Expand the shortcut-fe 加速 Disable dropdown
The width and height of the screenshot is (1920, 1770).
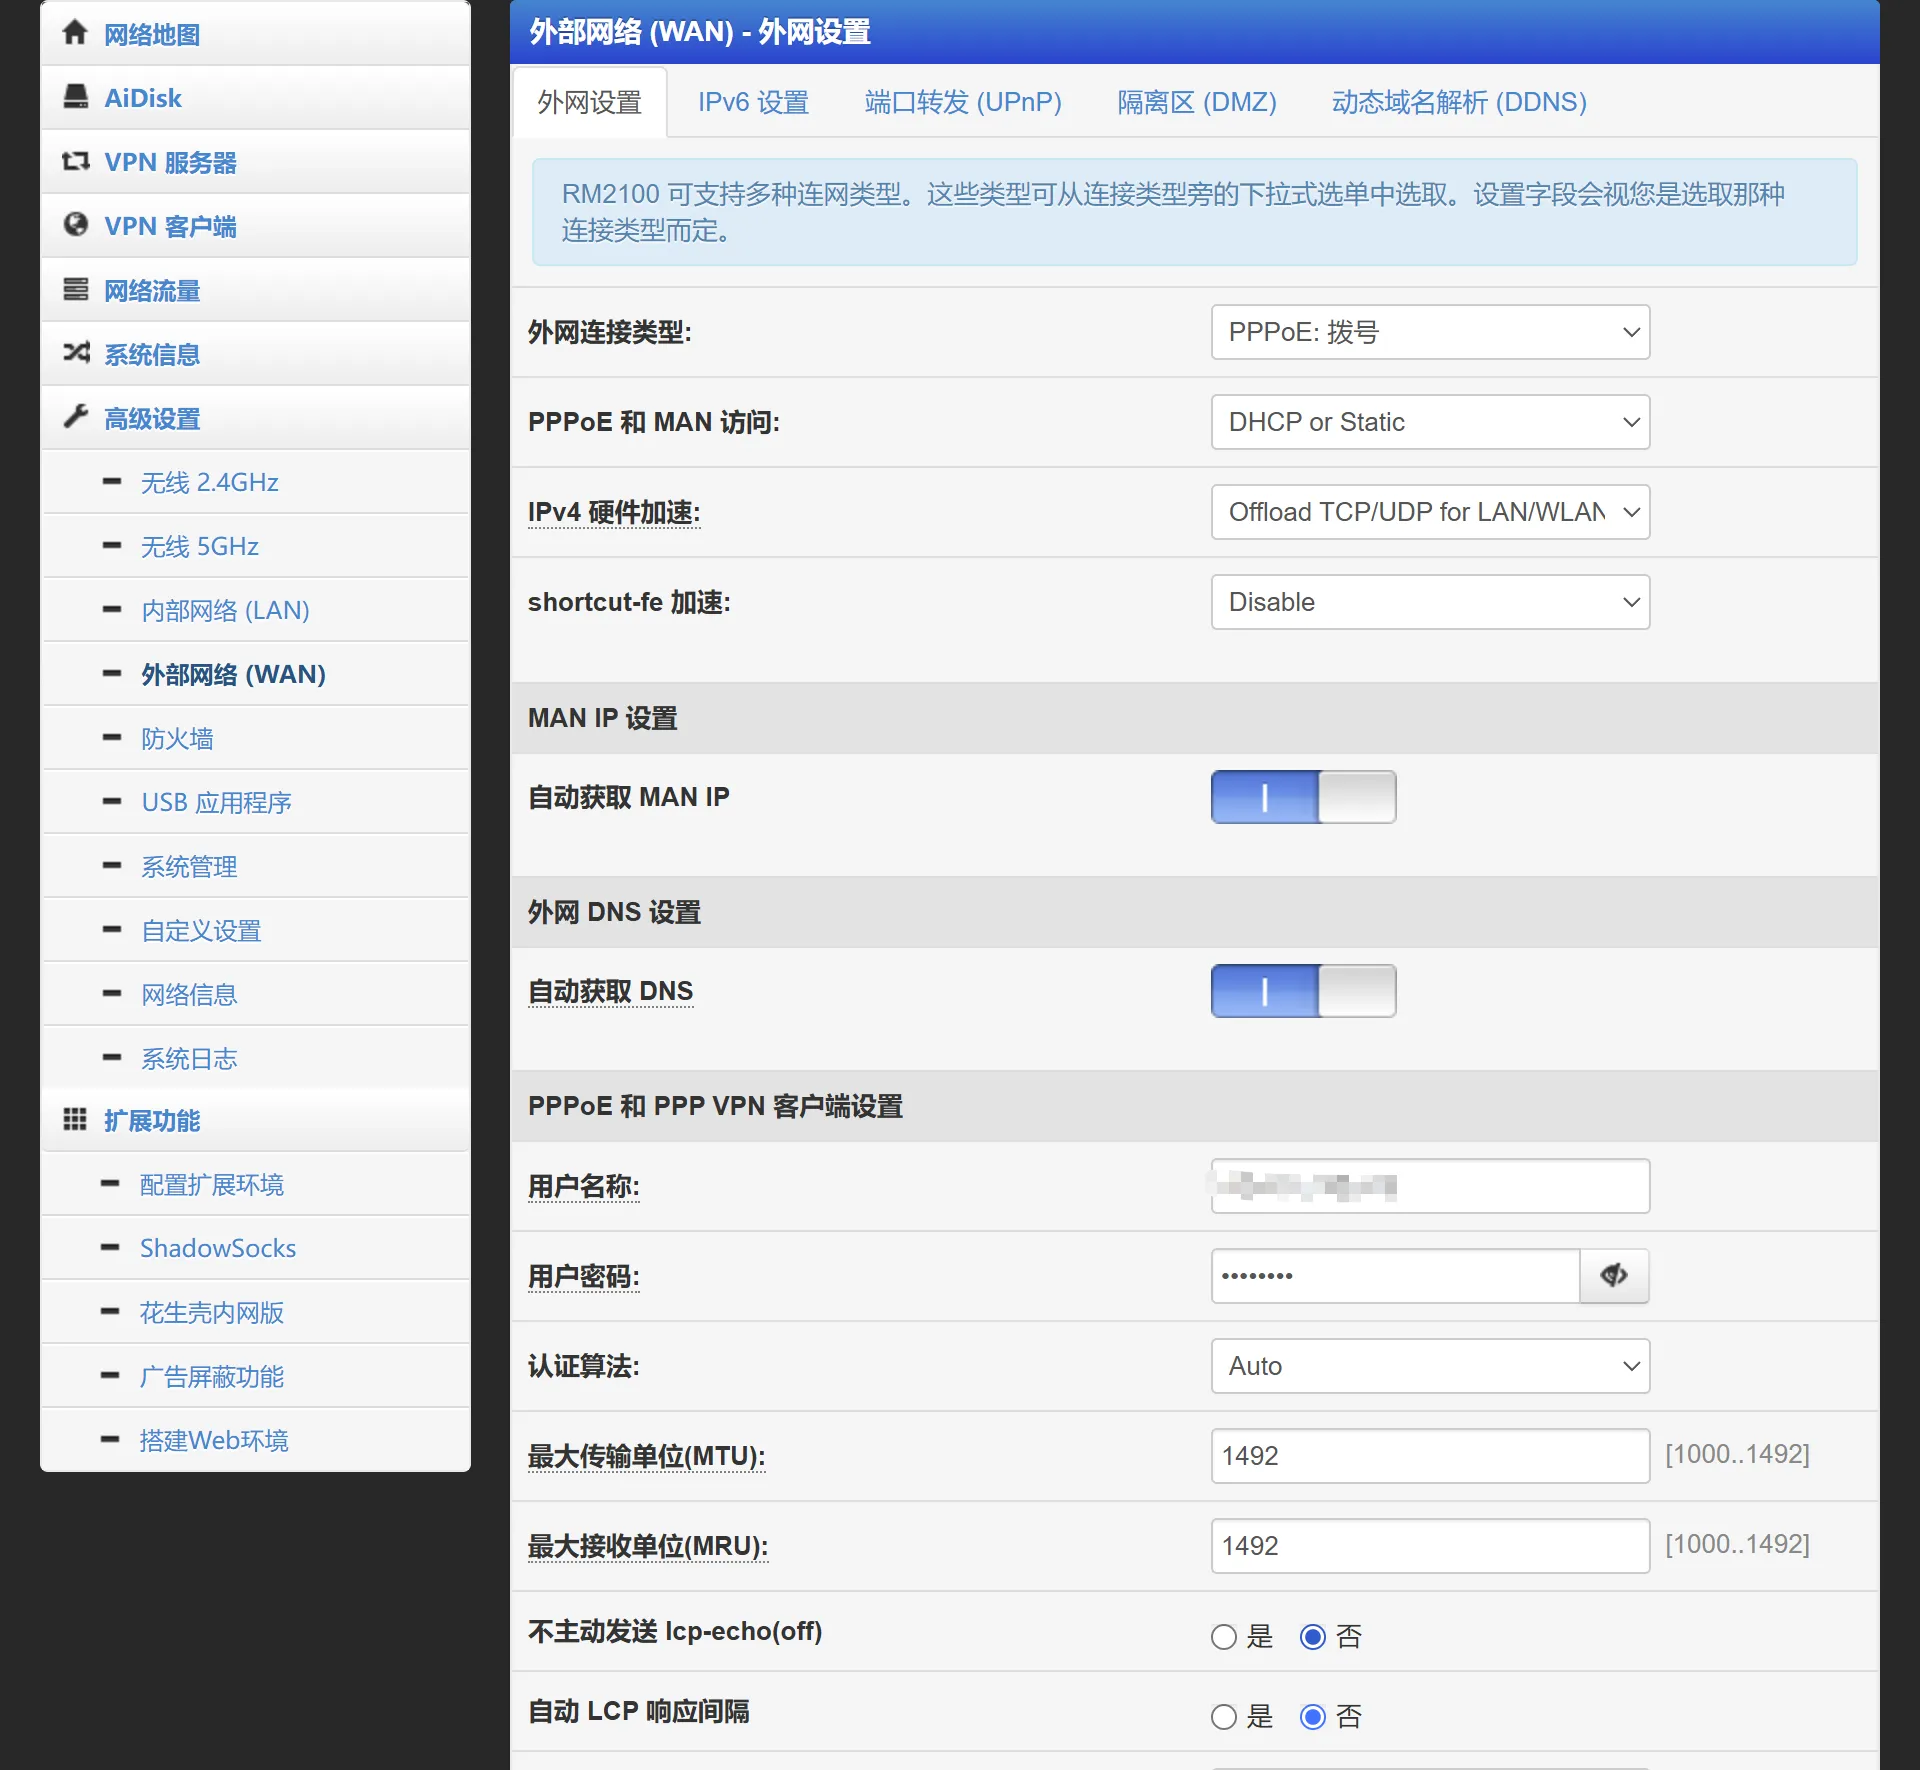(1429, 602)
